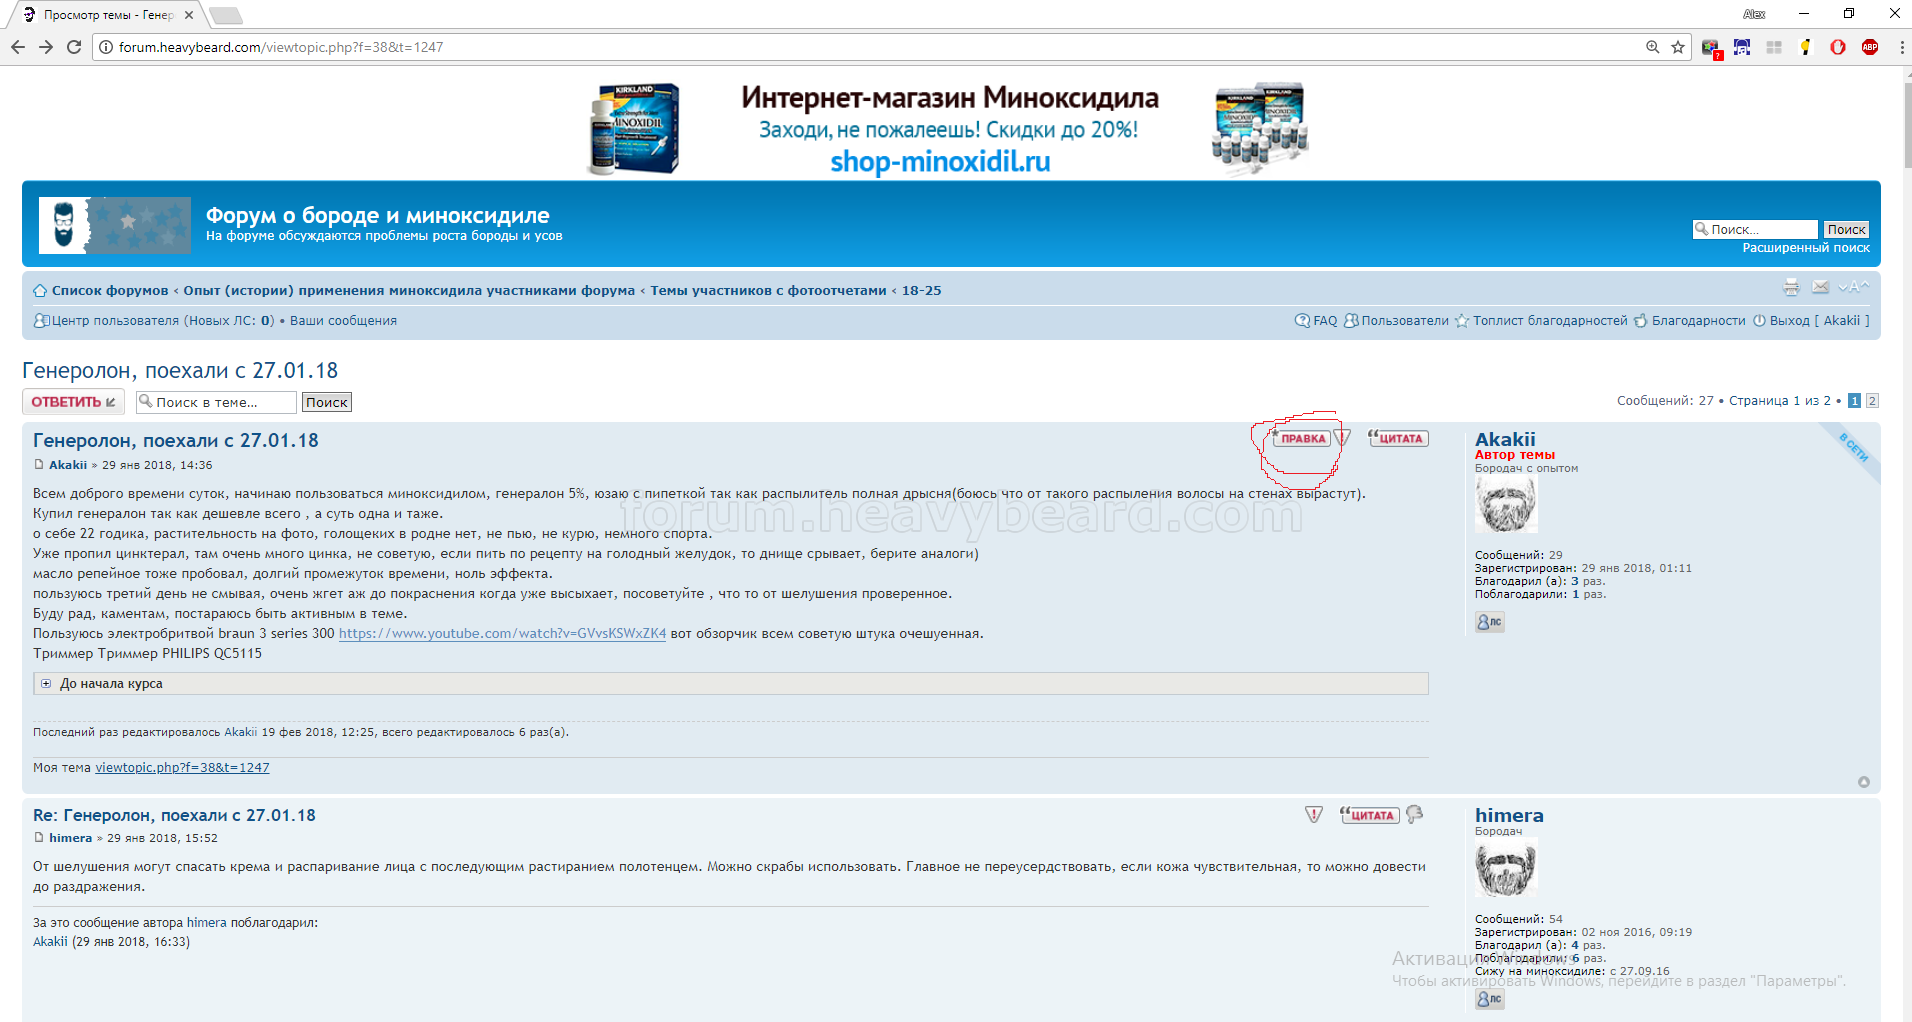This screenshot has height=1022, width=1912.
Task: Open the YouTube link in Akakii's post
Action: point(502,634)
